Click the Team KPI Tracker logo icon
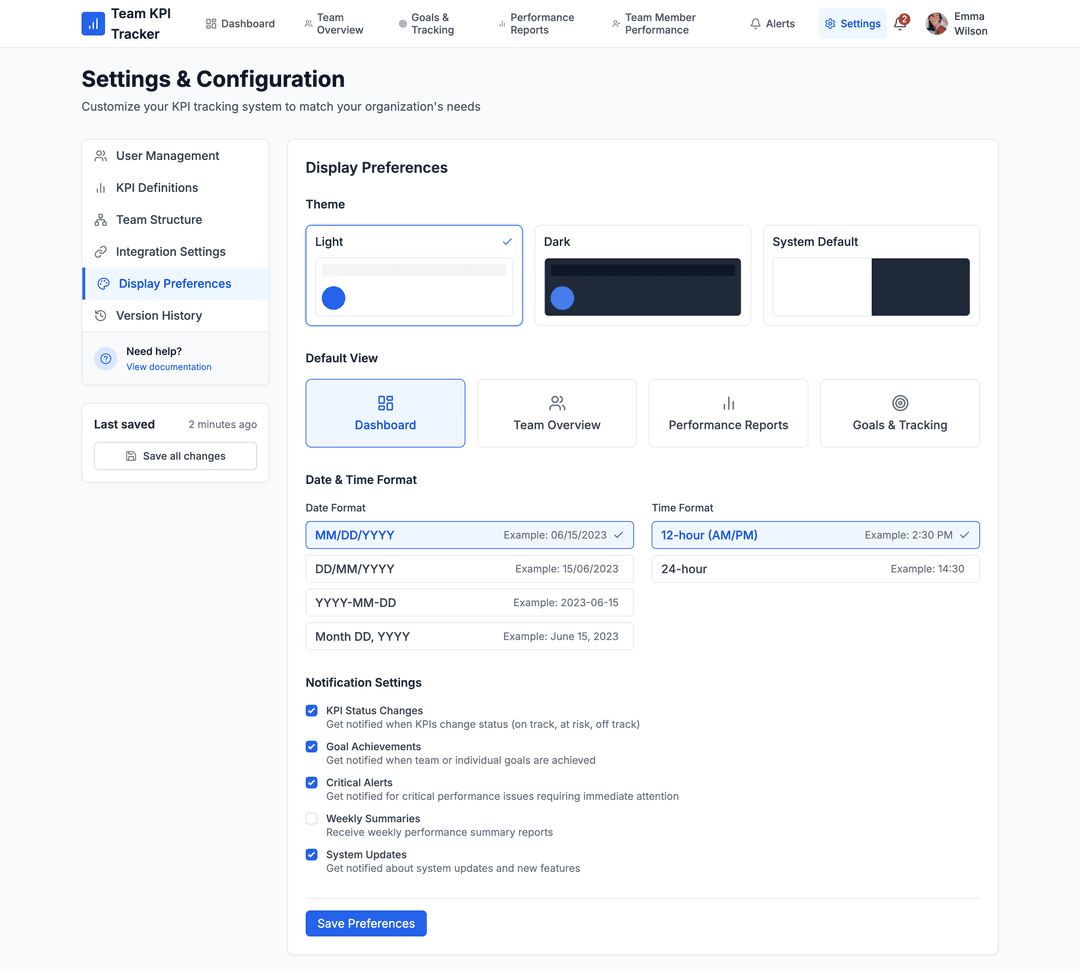The height and width of the screenshot is (973, 1080). [x=93, y=23]
